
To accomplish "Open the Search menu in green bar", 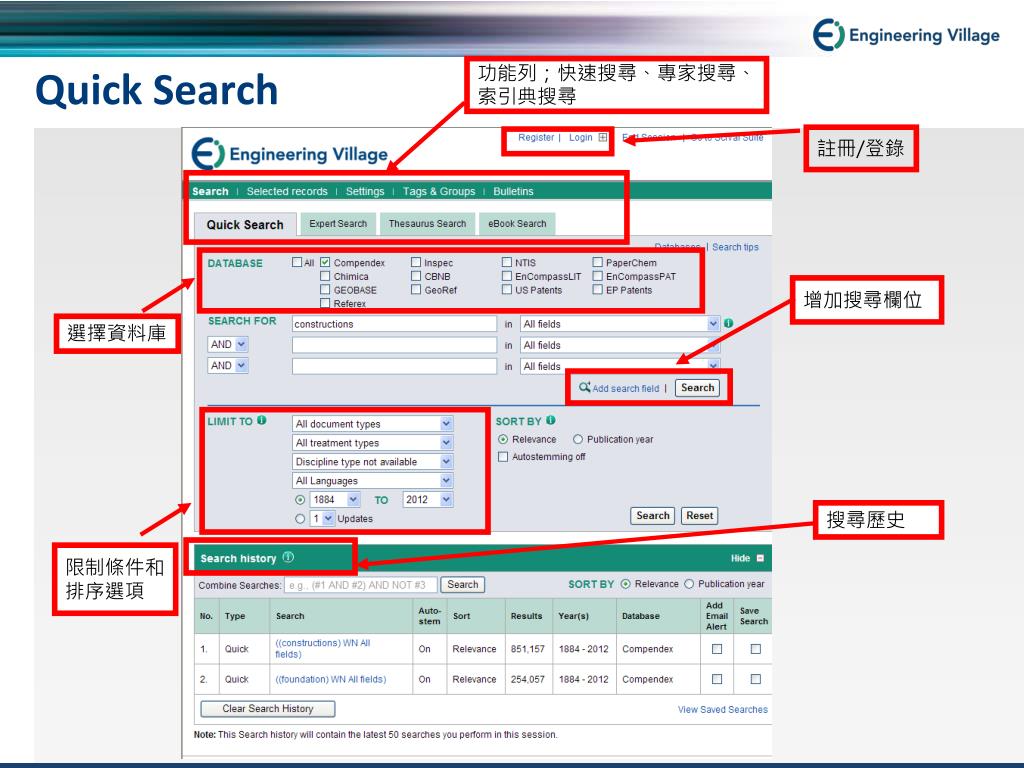I will coord(210,191).
